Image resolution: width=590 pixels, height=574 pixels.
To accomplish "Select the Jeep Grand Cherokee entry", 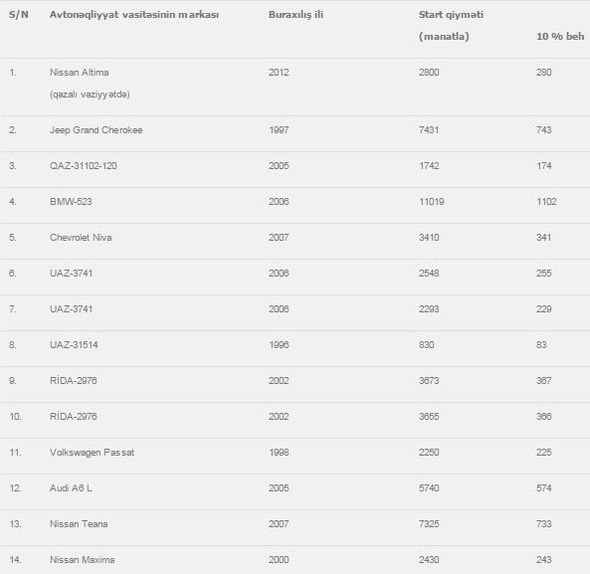I will click(96, 130).
